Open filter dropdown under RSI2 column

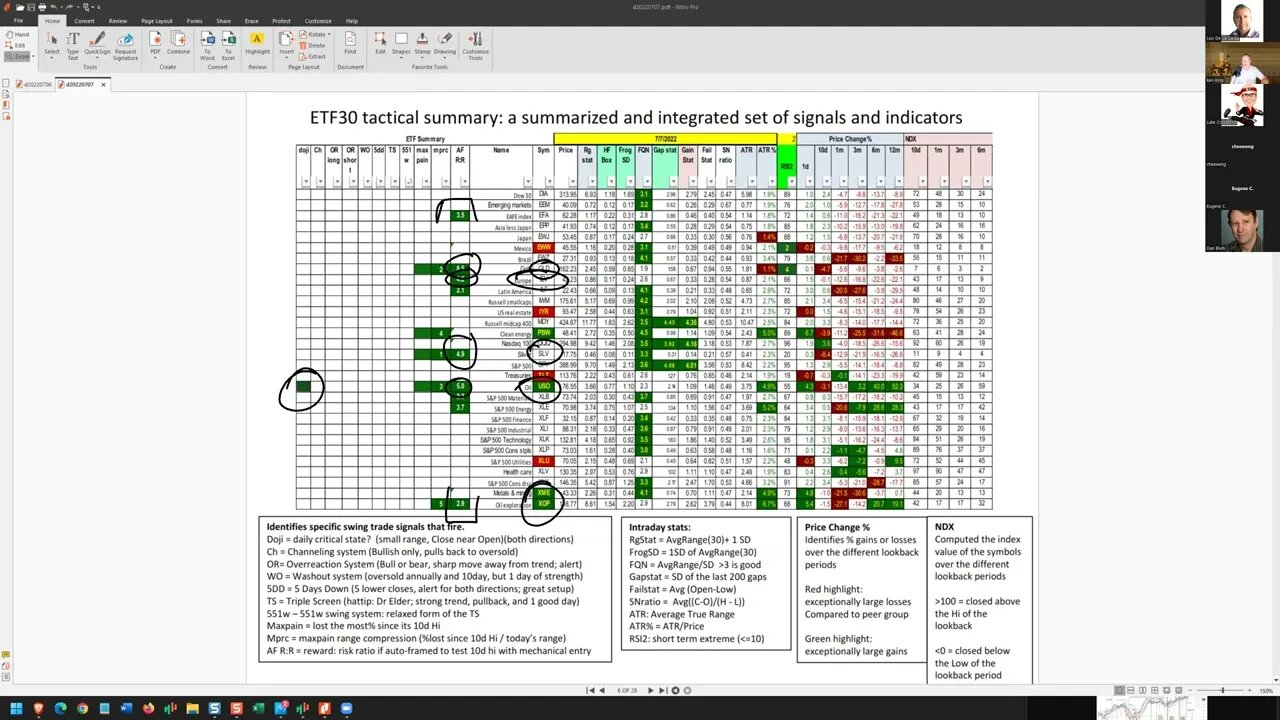point(792,182)
